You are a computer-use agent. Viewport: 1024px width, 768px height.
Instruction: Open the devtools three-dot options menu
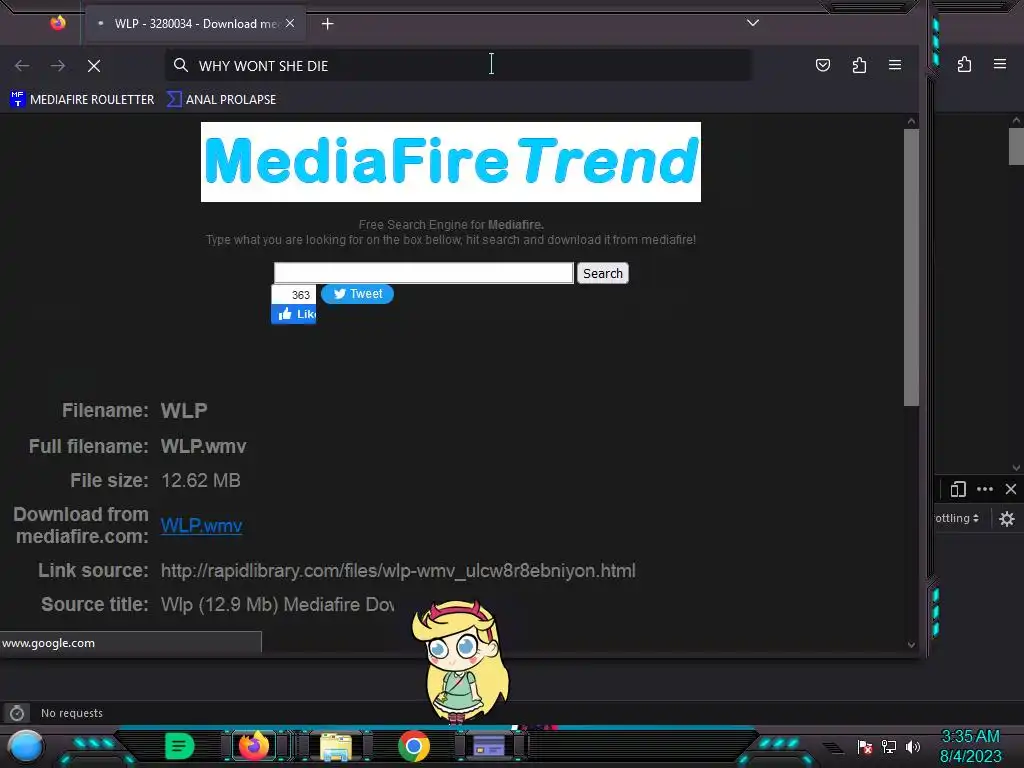[x=985, y=489]
